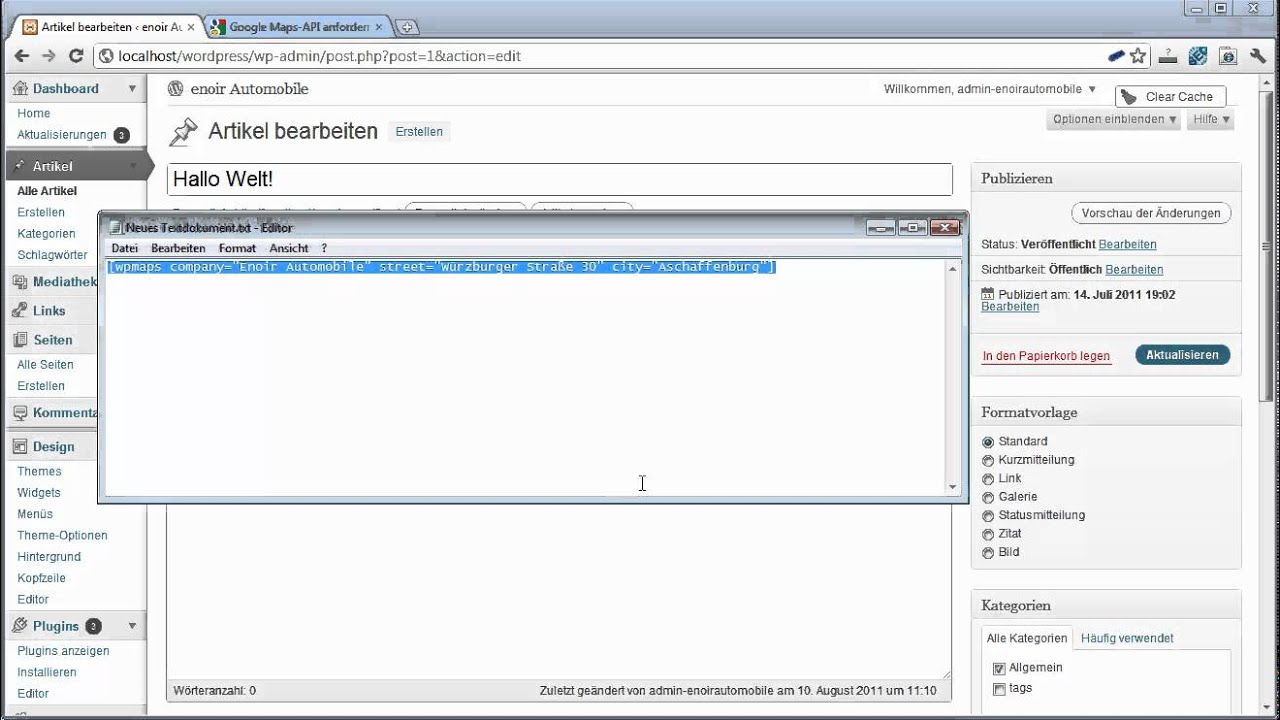Click the Plugins plug icon in sidebar
This screenshot has height=720, width=1280.
pos(20,626)
